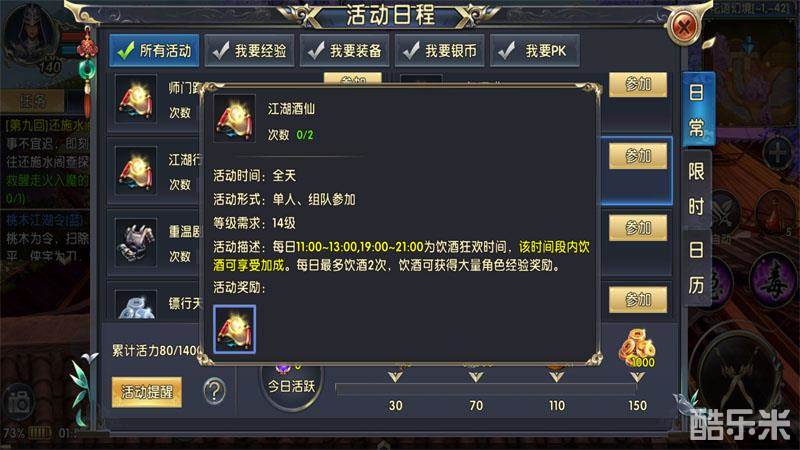Click the 1000 gold coins reward icon
Viewport: 800px width, 450px height.
point(637,348)
